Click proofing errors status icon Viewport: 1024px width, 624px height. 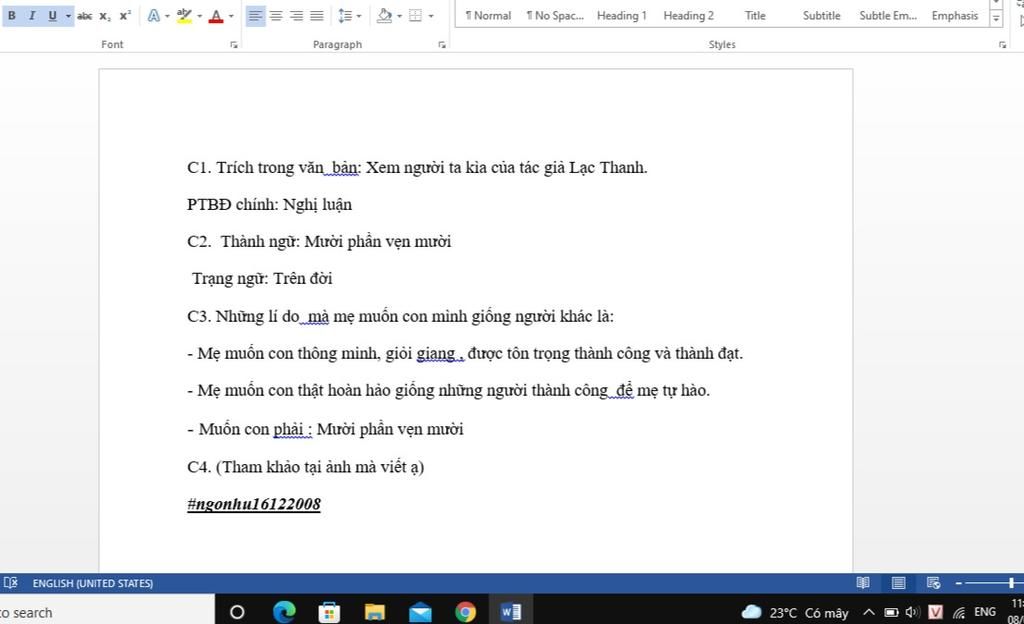pos(10,583)
